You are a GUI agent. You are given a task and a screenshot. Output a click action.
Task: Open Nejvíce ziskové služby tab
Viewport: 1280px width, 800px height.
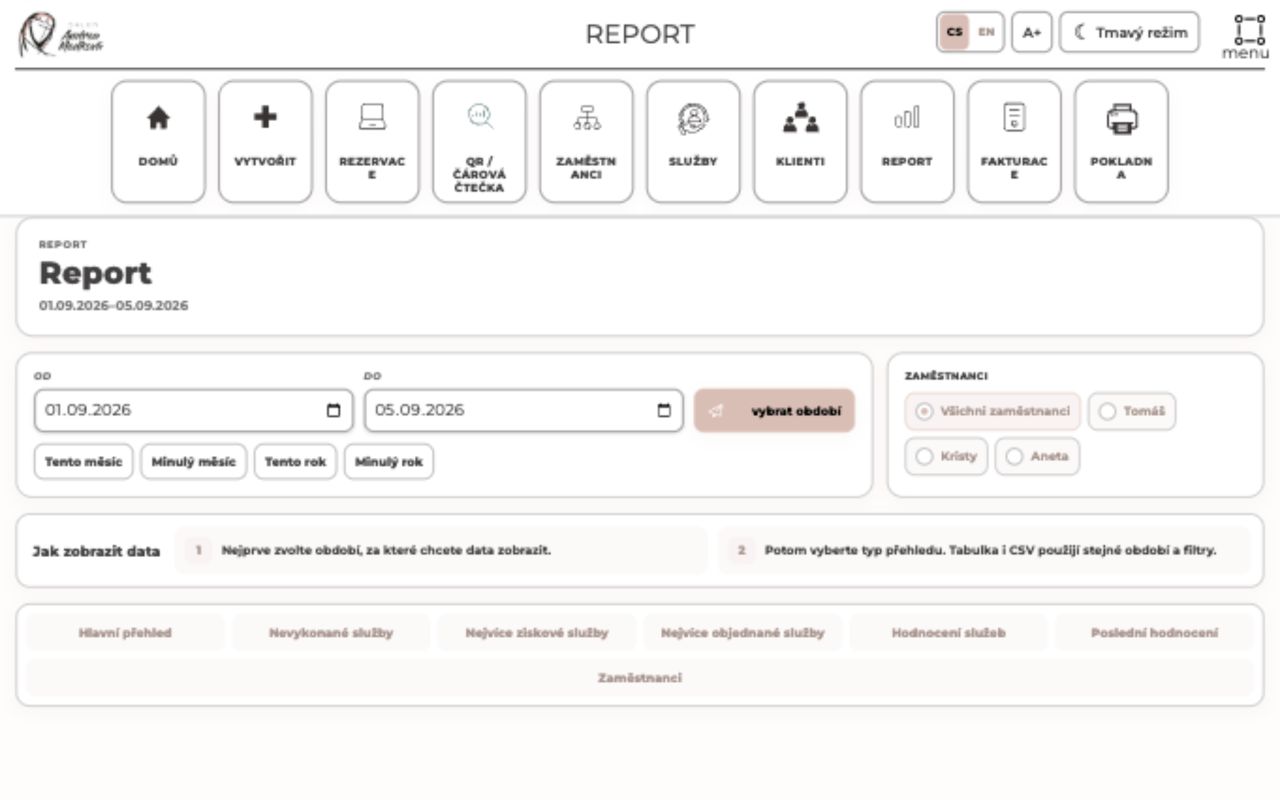tap(537, 633)
